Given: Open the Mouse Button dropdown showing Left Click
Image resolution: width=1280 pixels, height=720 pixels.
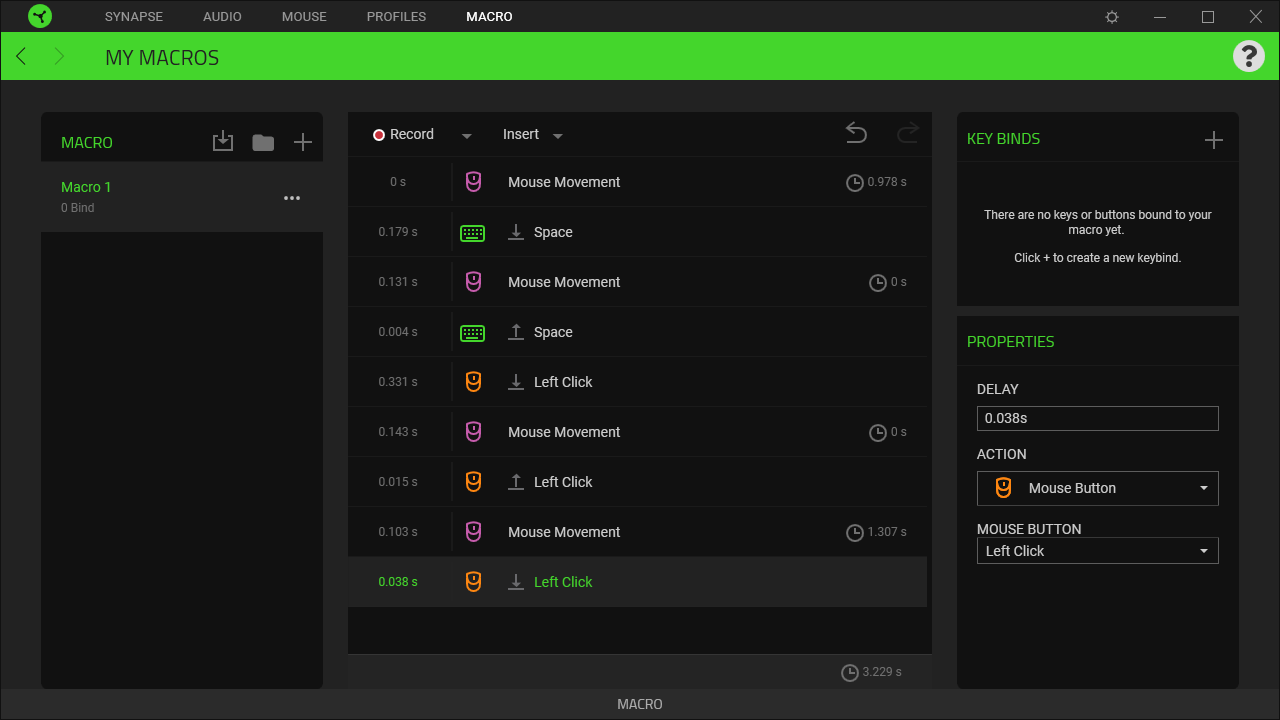Looking at the screenshot, I should point(1097,551).
